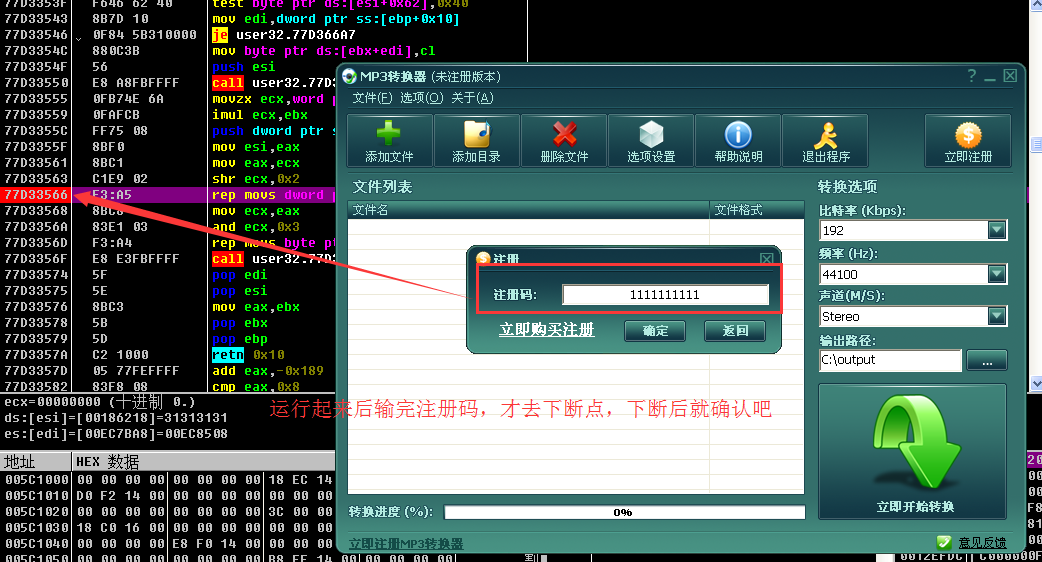
Task: Click the channel combo box showing Stereo
Action: [x=913, y=316]
